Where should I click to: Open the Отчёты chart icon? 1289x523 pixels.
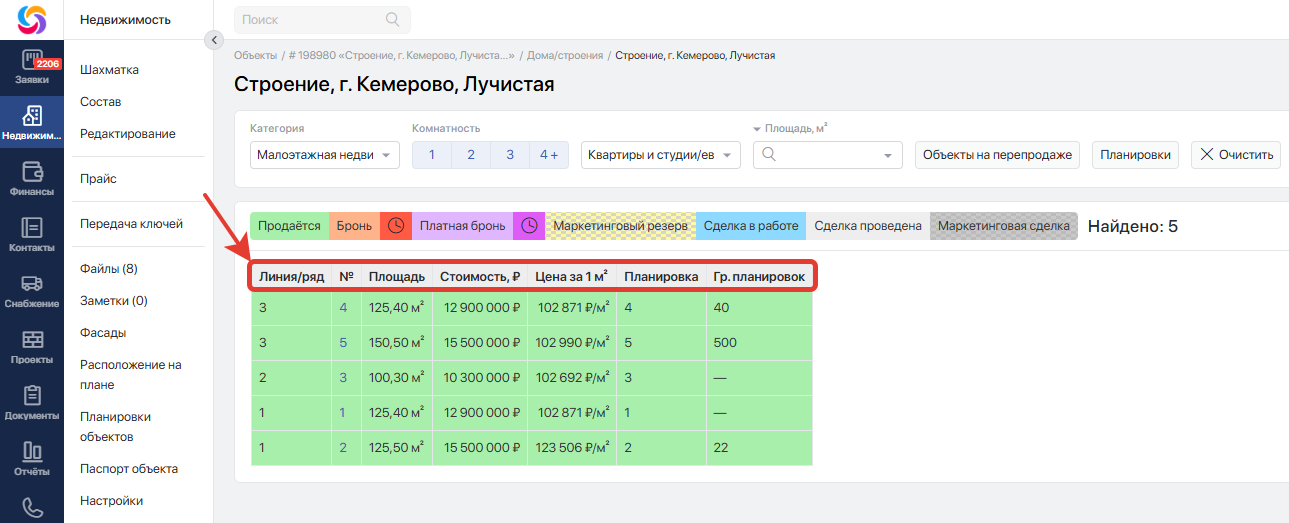coord(31,452)
